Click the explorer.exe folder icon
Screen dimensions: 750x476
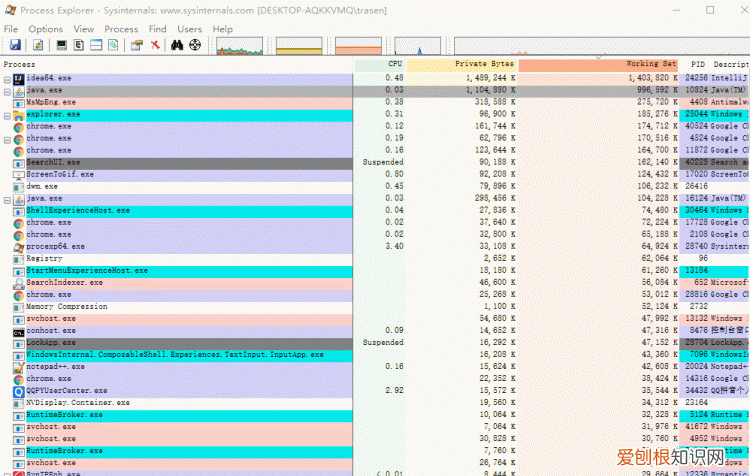pos(19,115)
